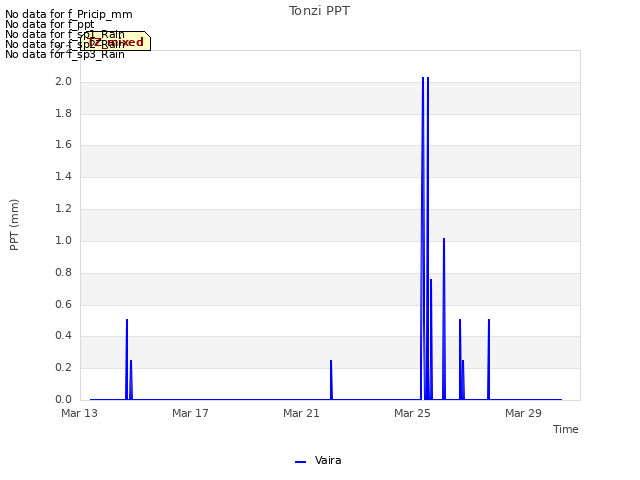This screenshot has height=480, width=640.
Task: Click the 1.2 y-axis tick label
Action: coord(63,209)
